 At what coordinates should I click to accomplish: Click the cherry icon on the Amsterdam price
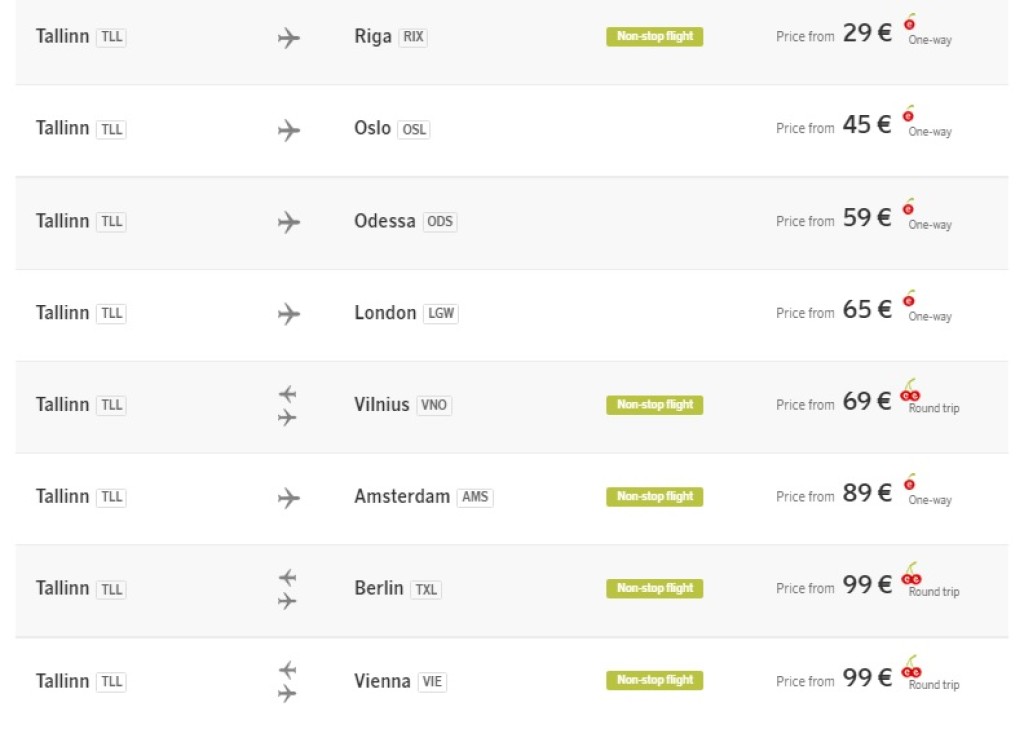coord(909,482)
